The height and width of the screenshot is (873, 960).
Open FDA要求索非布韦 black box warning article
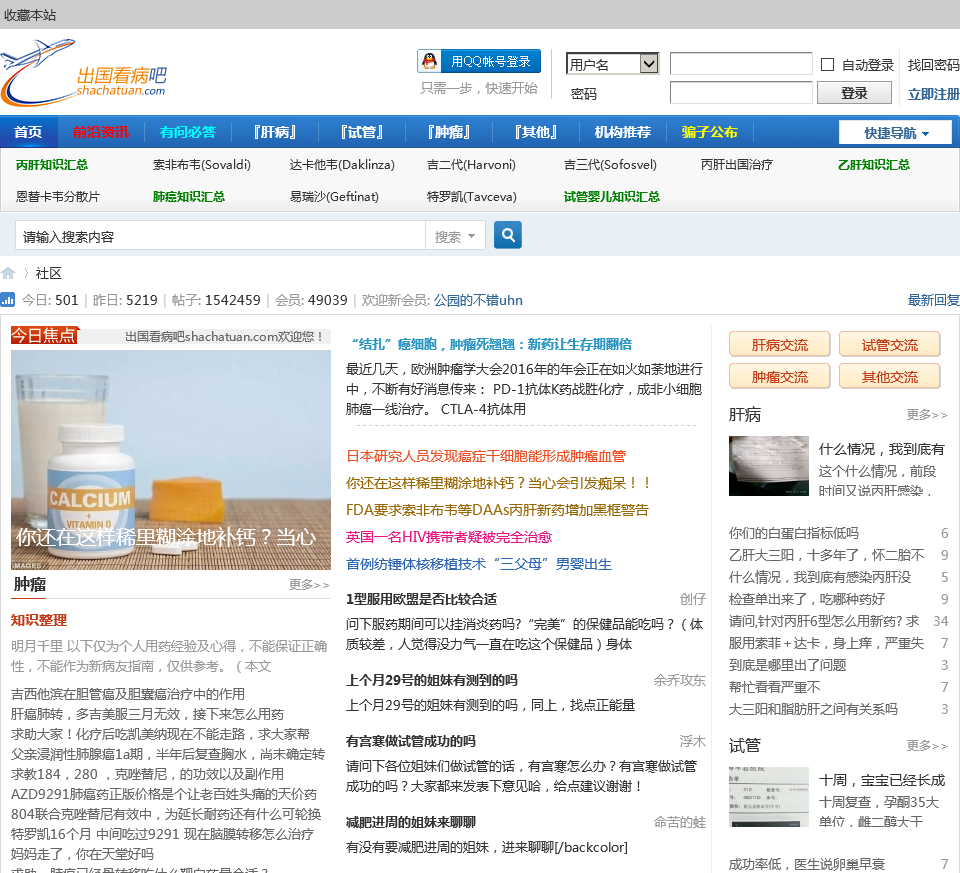(497, 510)
